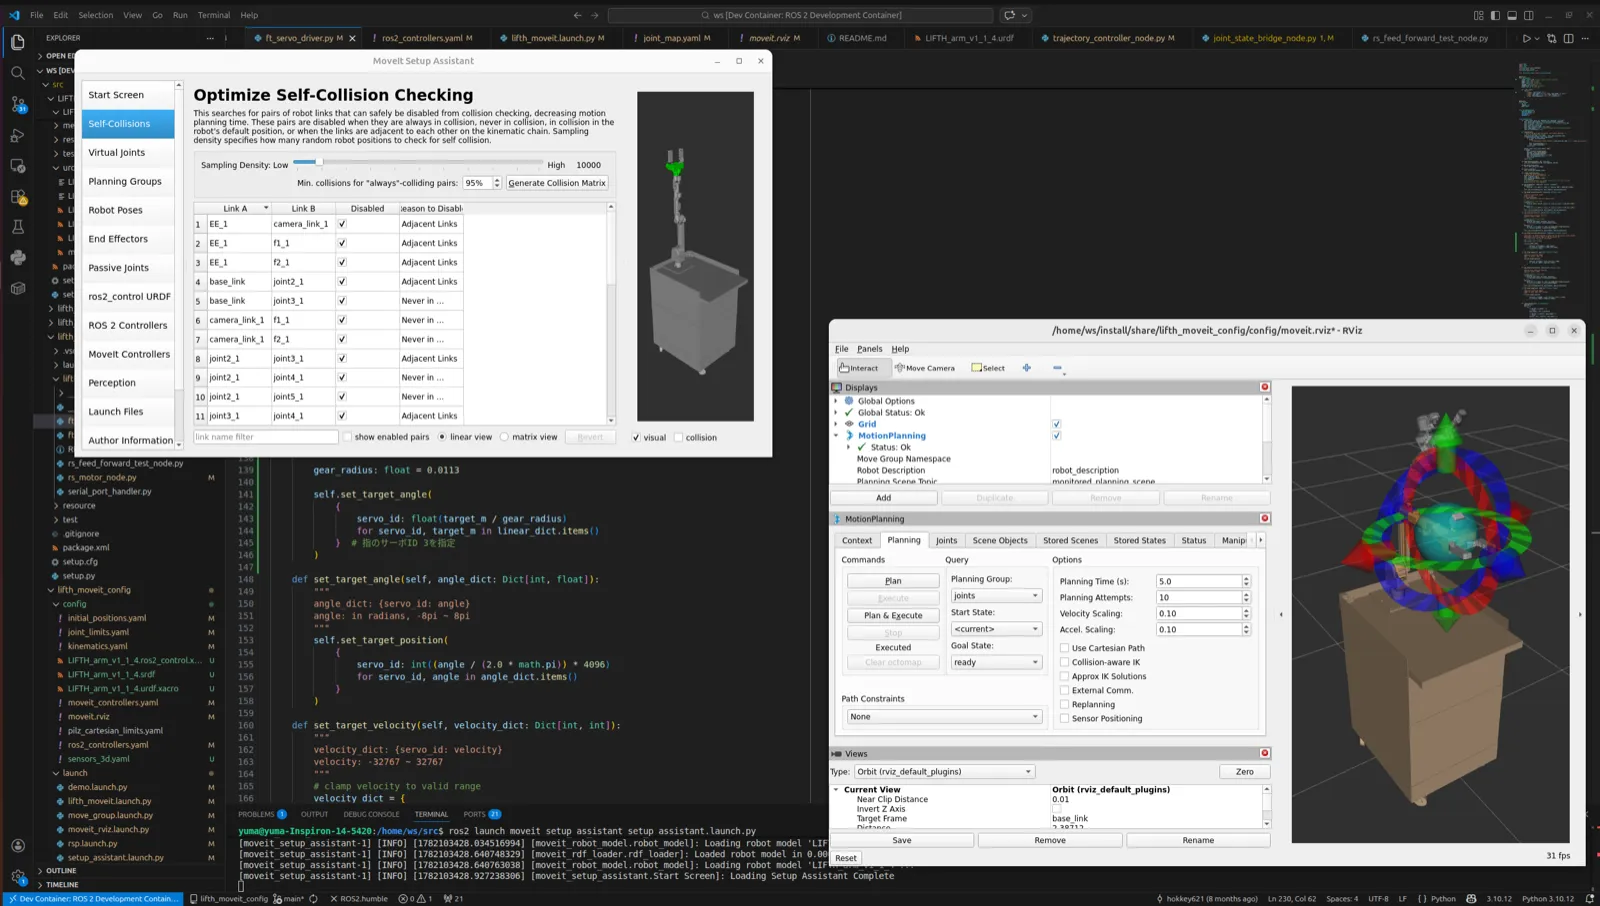Choose the Select tool in RViz toolbar

[x=988, y=368]
